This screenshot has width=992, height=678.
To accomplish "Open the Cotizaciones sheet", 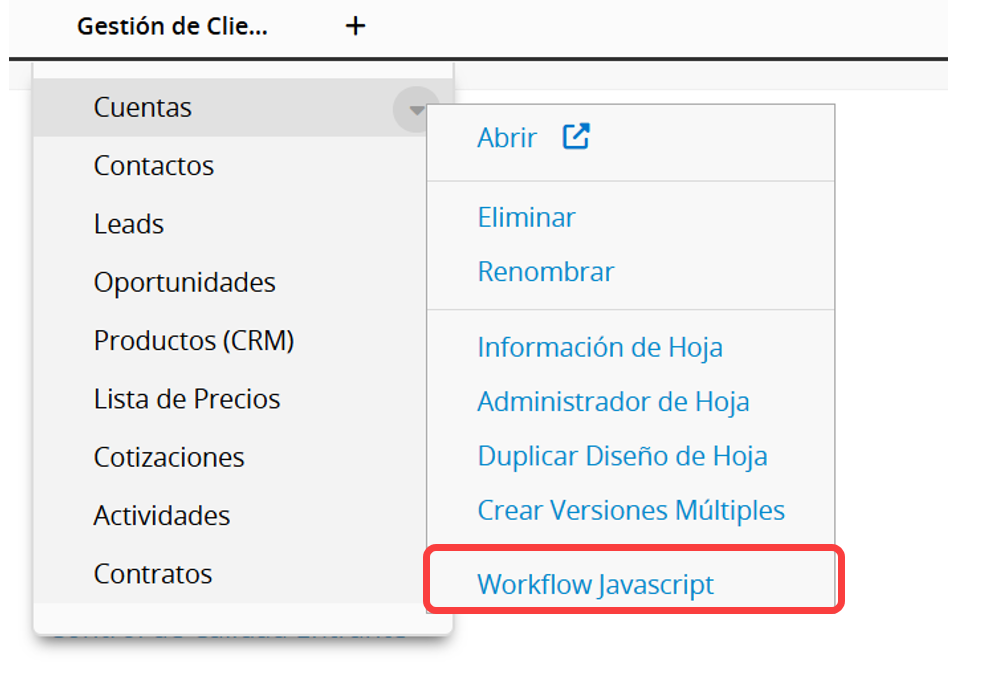I will coord(169,457).
